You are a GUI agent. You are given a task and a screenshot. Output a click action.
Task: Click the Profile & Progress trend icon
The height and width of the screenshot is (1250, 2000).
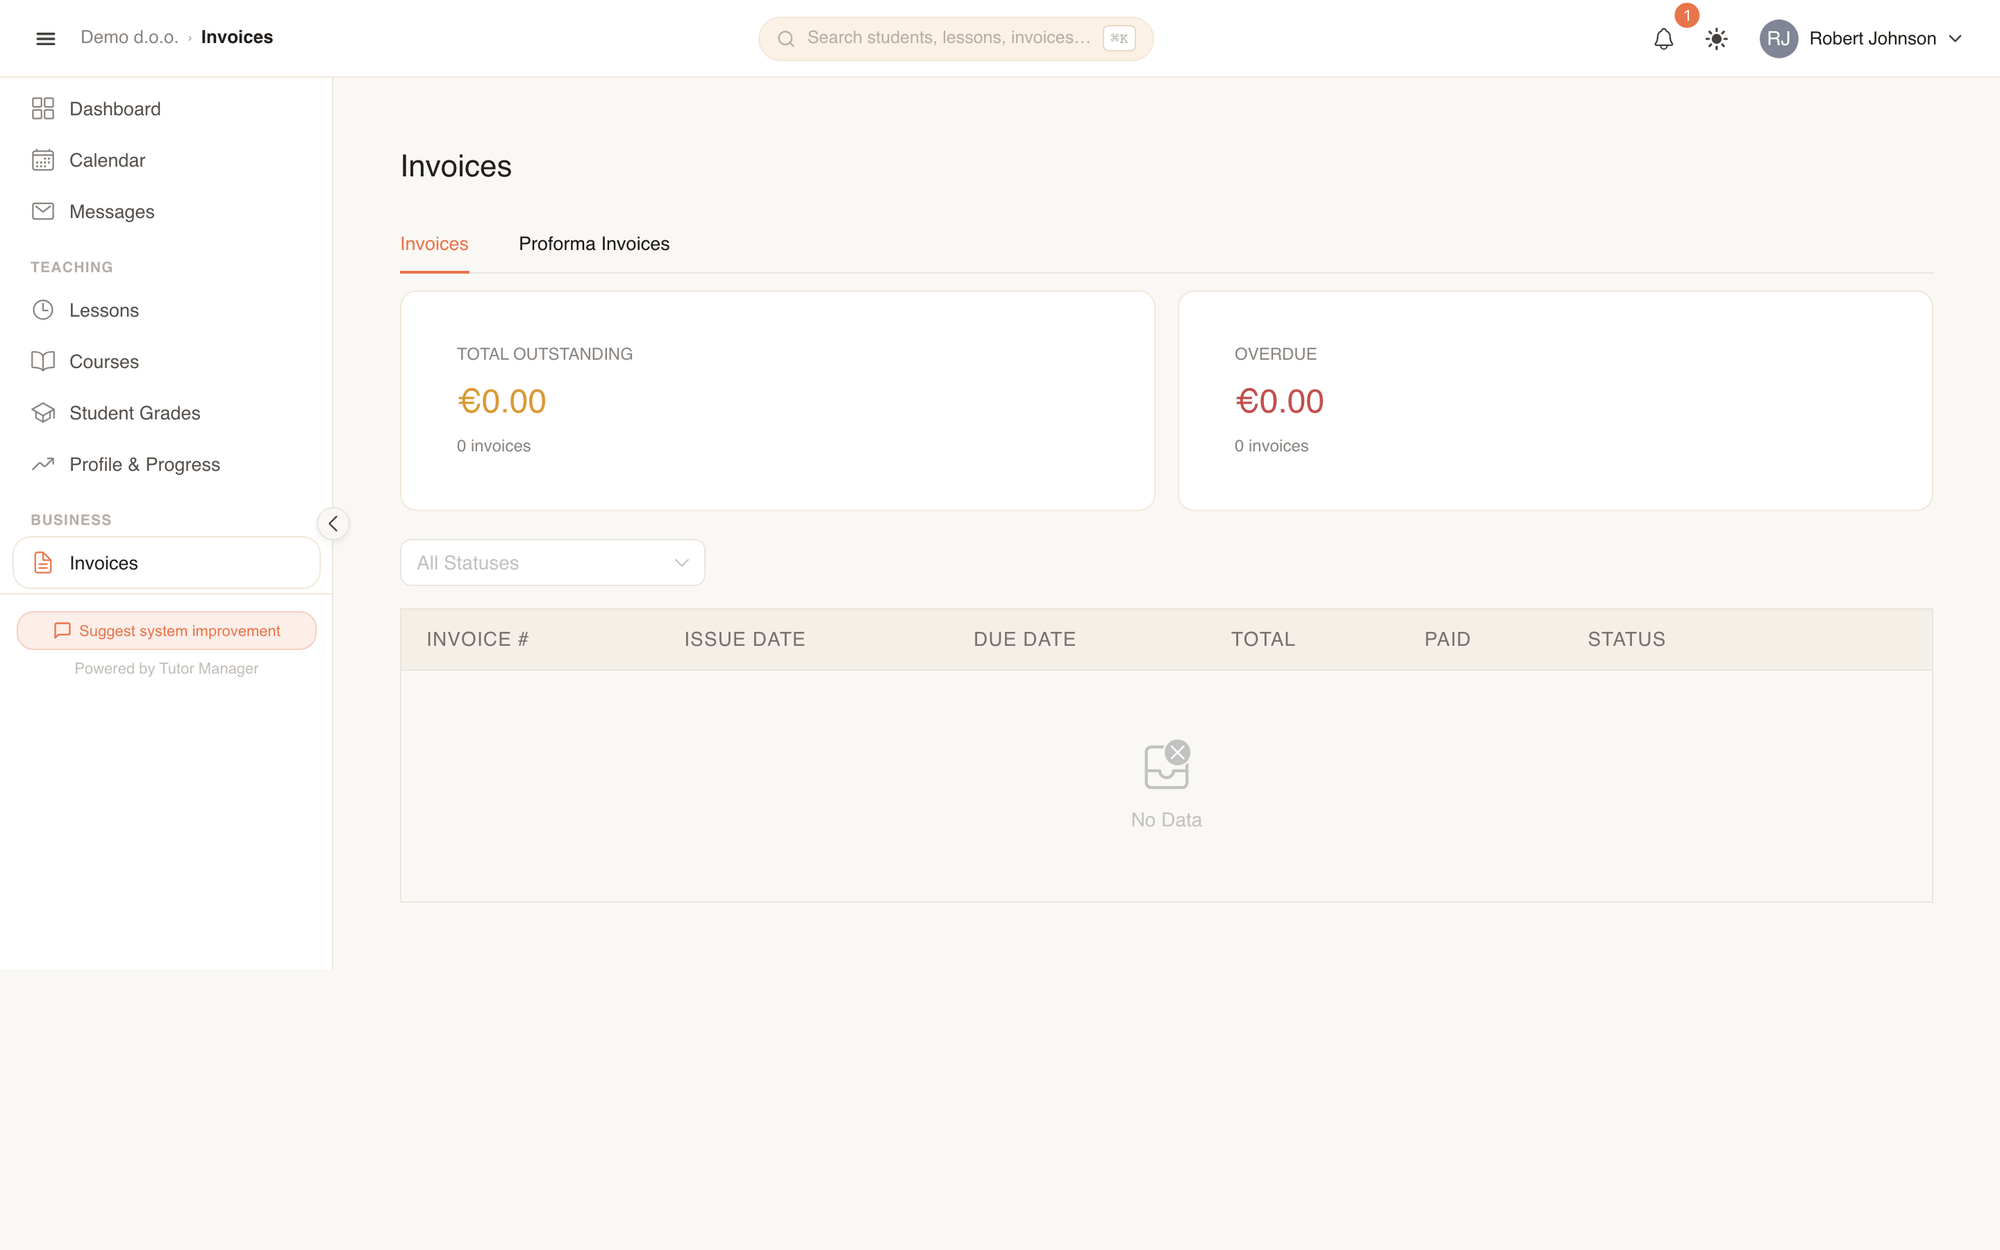point(43,464)
